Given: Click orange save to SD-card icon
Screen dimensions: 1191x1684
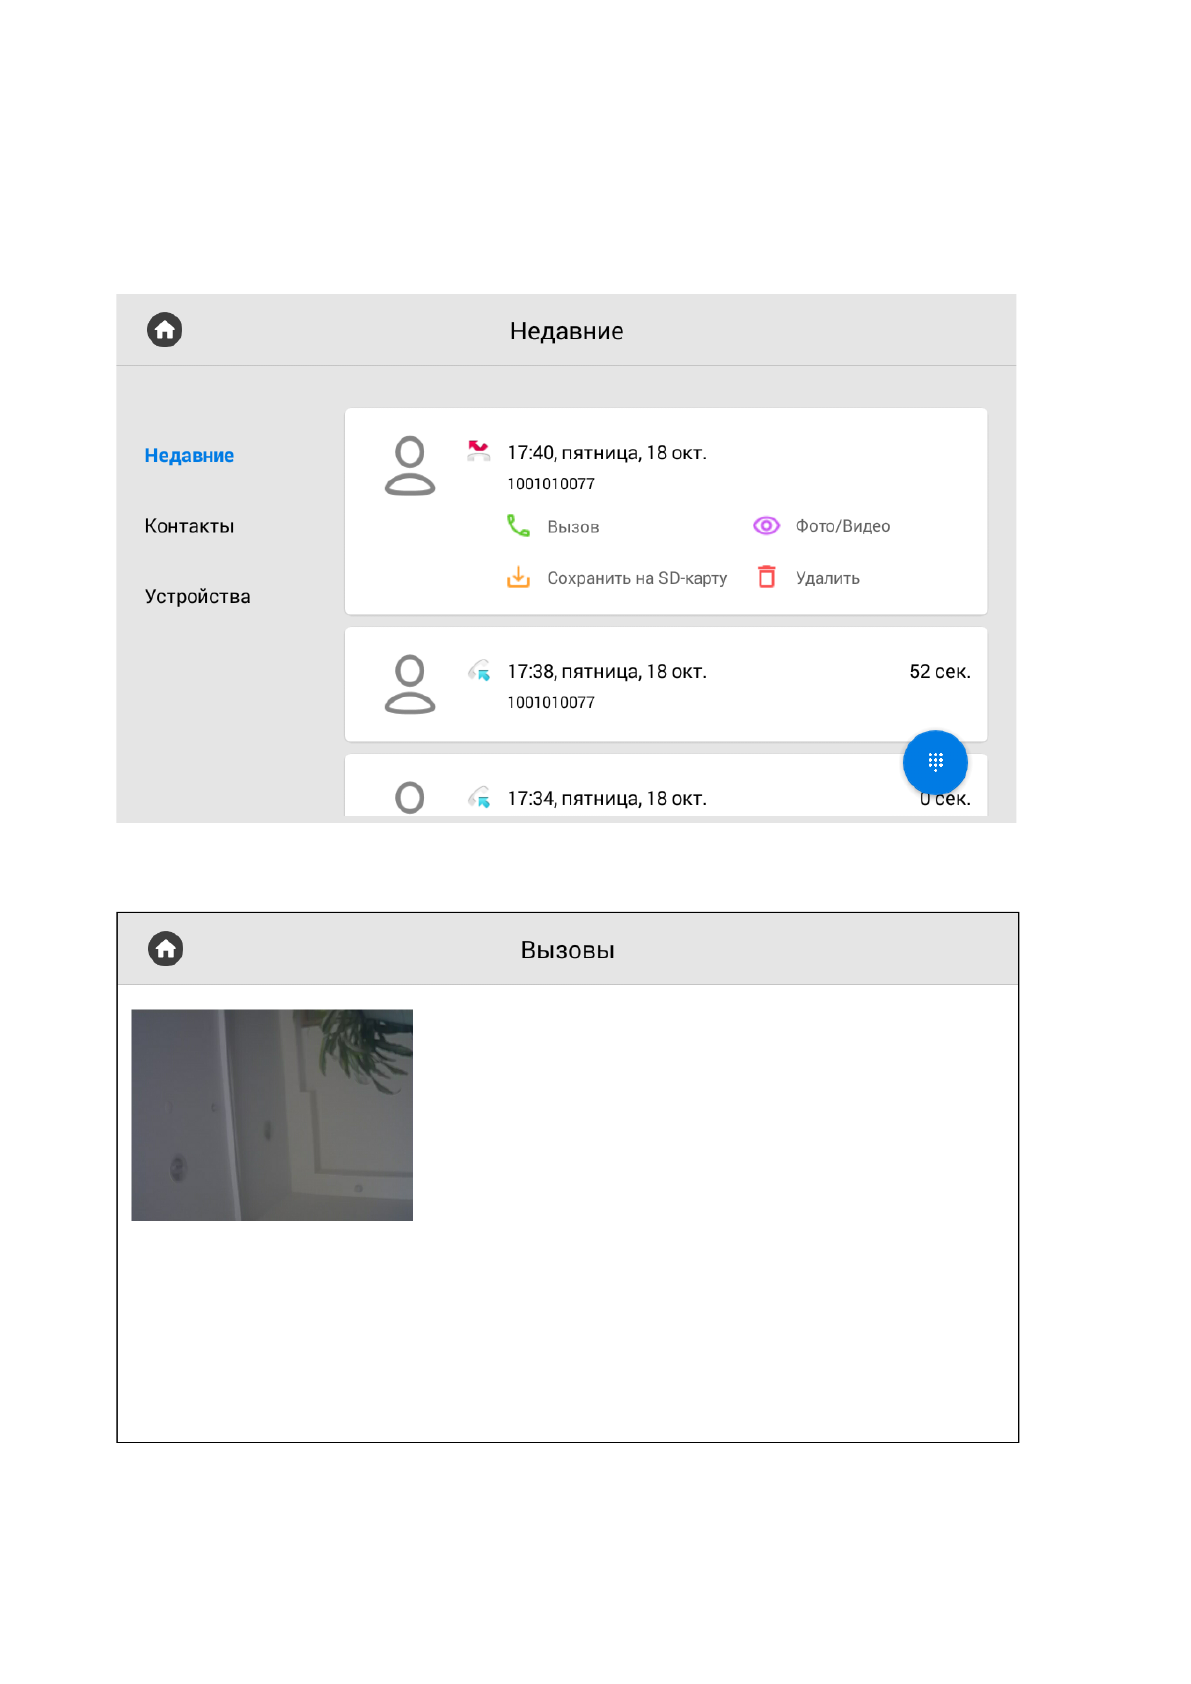Looking at the screenshot, I should point(518,577).
